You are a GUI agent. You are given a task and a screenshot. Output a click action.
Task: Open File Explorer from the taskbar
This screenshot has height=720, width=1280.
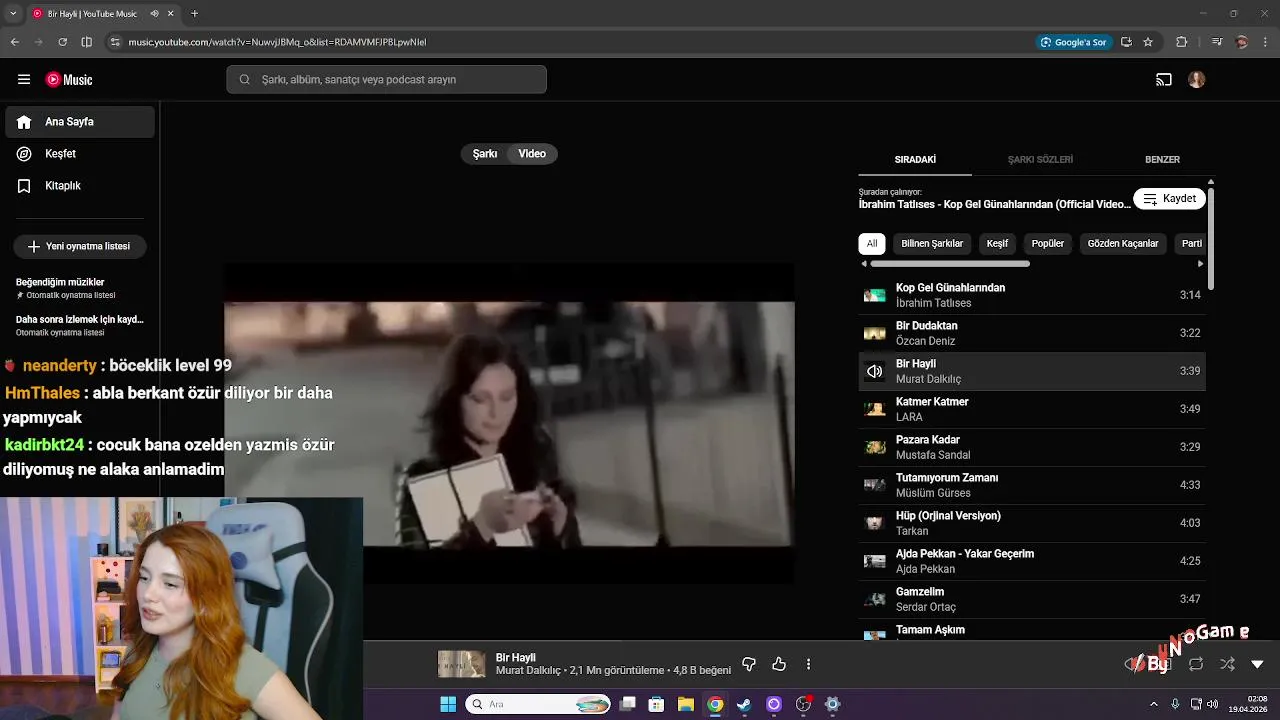[686, 704]
